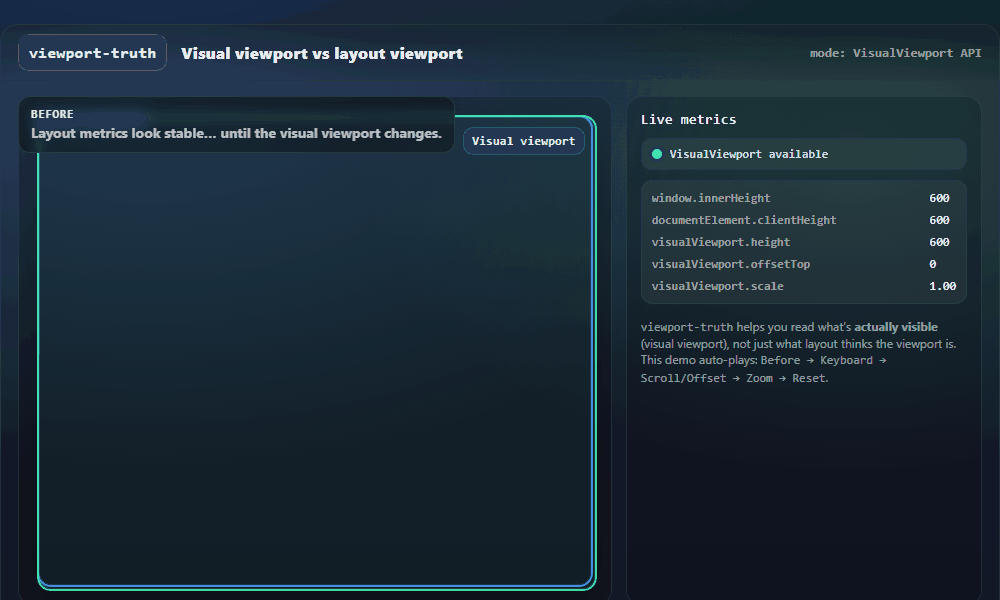The image size is (1000, 600).
Task: Click the window.innerHeight metric label
Action: point(711,198)
